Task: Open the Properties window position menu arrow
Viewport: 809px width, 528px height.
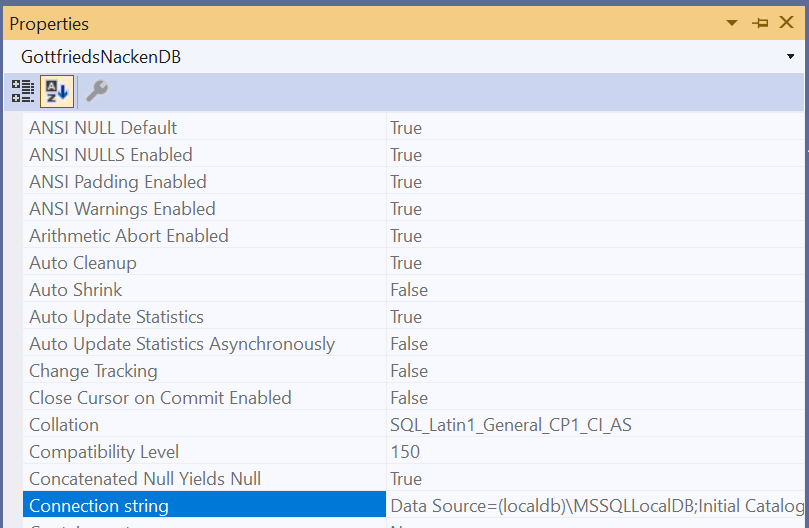Action: (x=732, y=23)
